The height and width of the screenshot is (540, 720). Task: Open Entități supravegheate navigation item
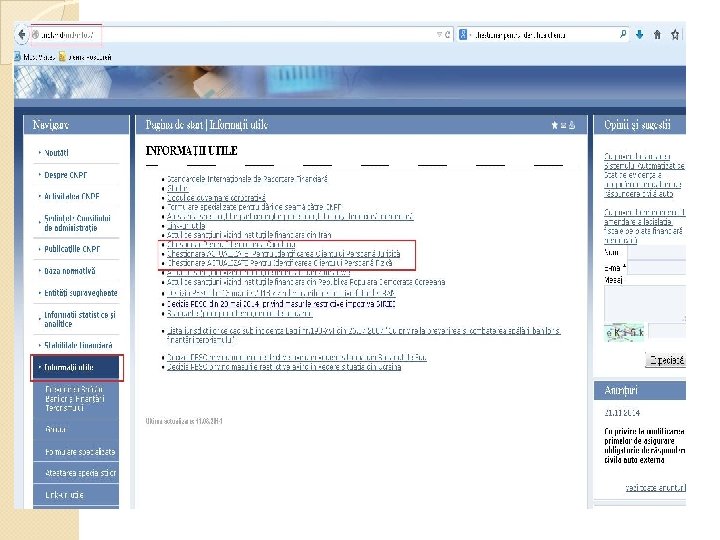click(81, 293)
